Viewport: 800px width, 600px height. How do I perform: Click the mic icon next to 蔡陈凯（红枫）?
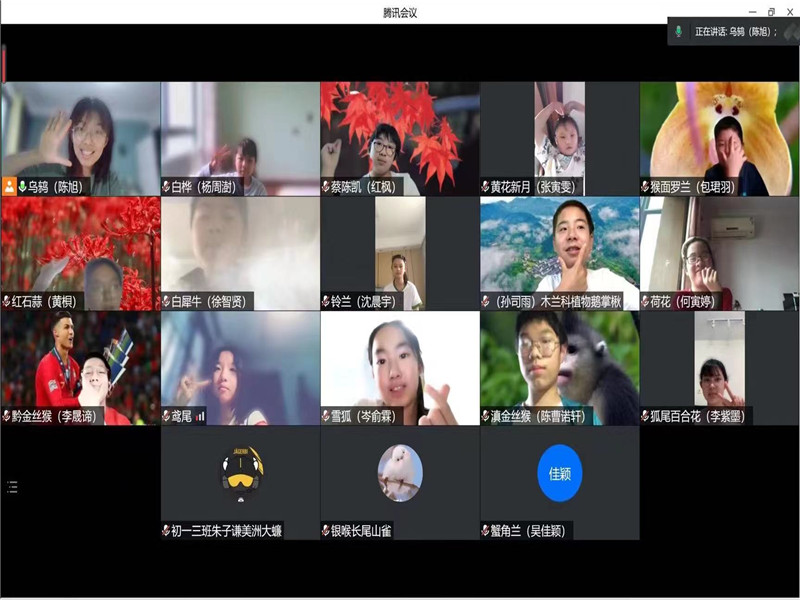coord(326,186)
